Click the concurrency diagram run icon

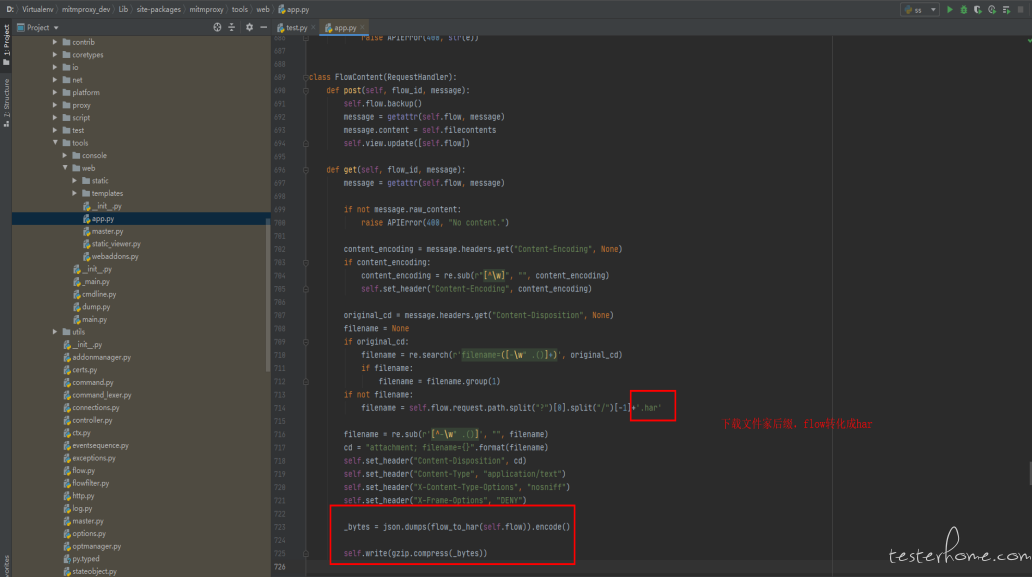pyautogui.click(x=1006, y=9)
